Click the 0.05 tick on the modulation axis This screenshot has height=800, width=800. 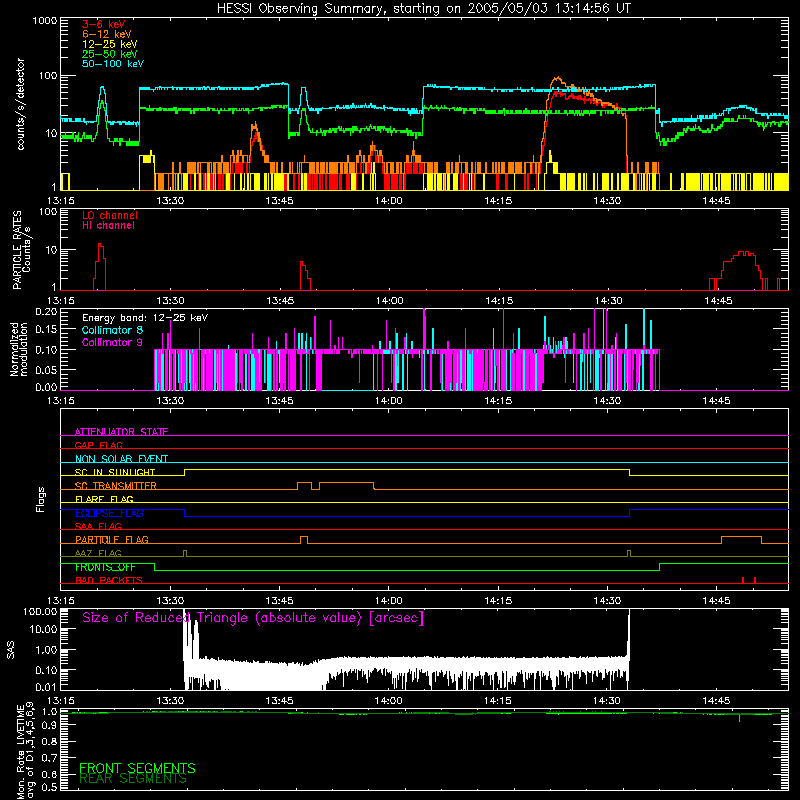[x=46, y=369]
